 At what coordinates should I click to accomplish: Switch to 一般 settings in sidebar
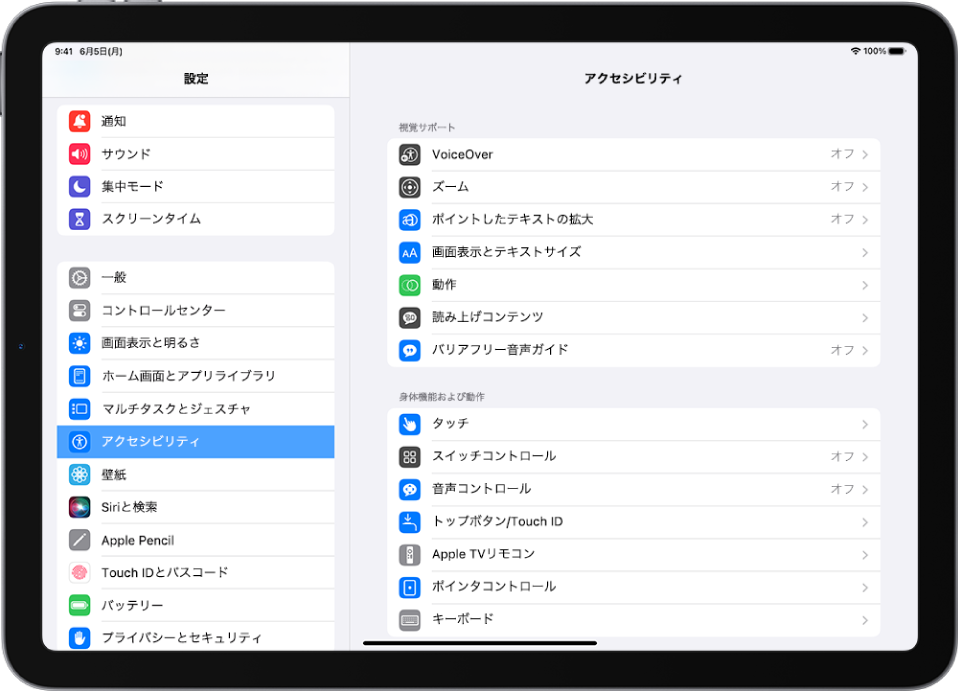[196, 277]
